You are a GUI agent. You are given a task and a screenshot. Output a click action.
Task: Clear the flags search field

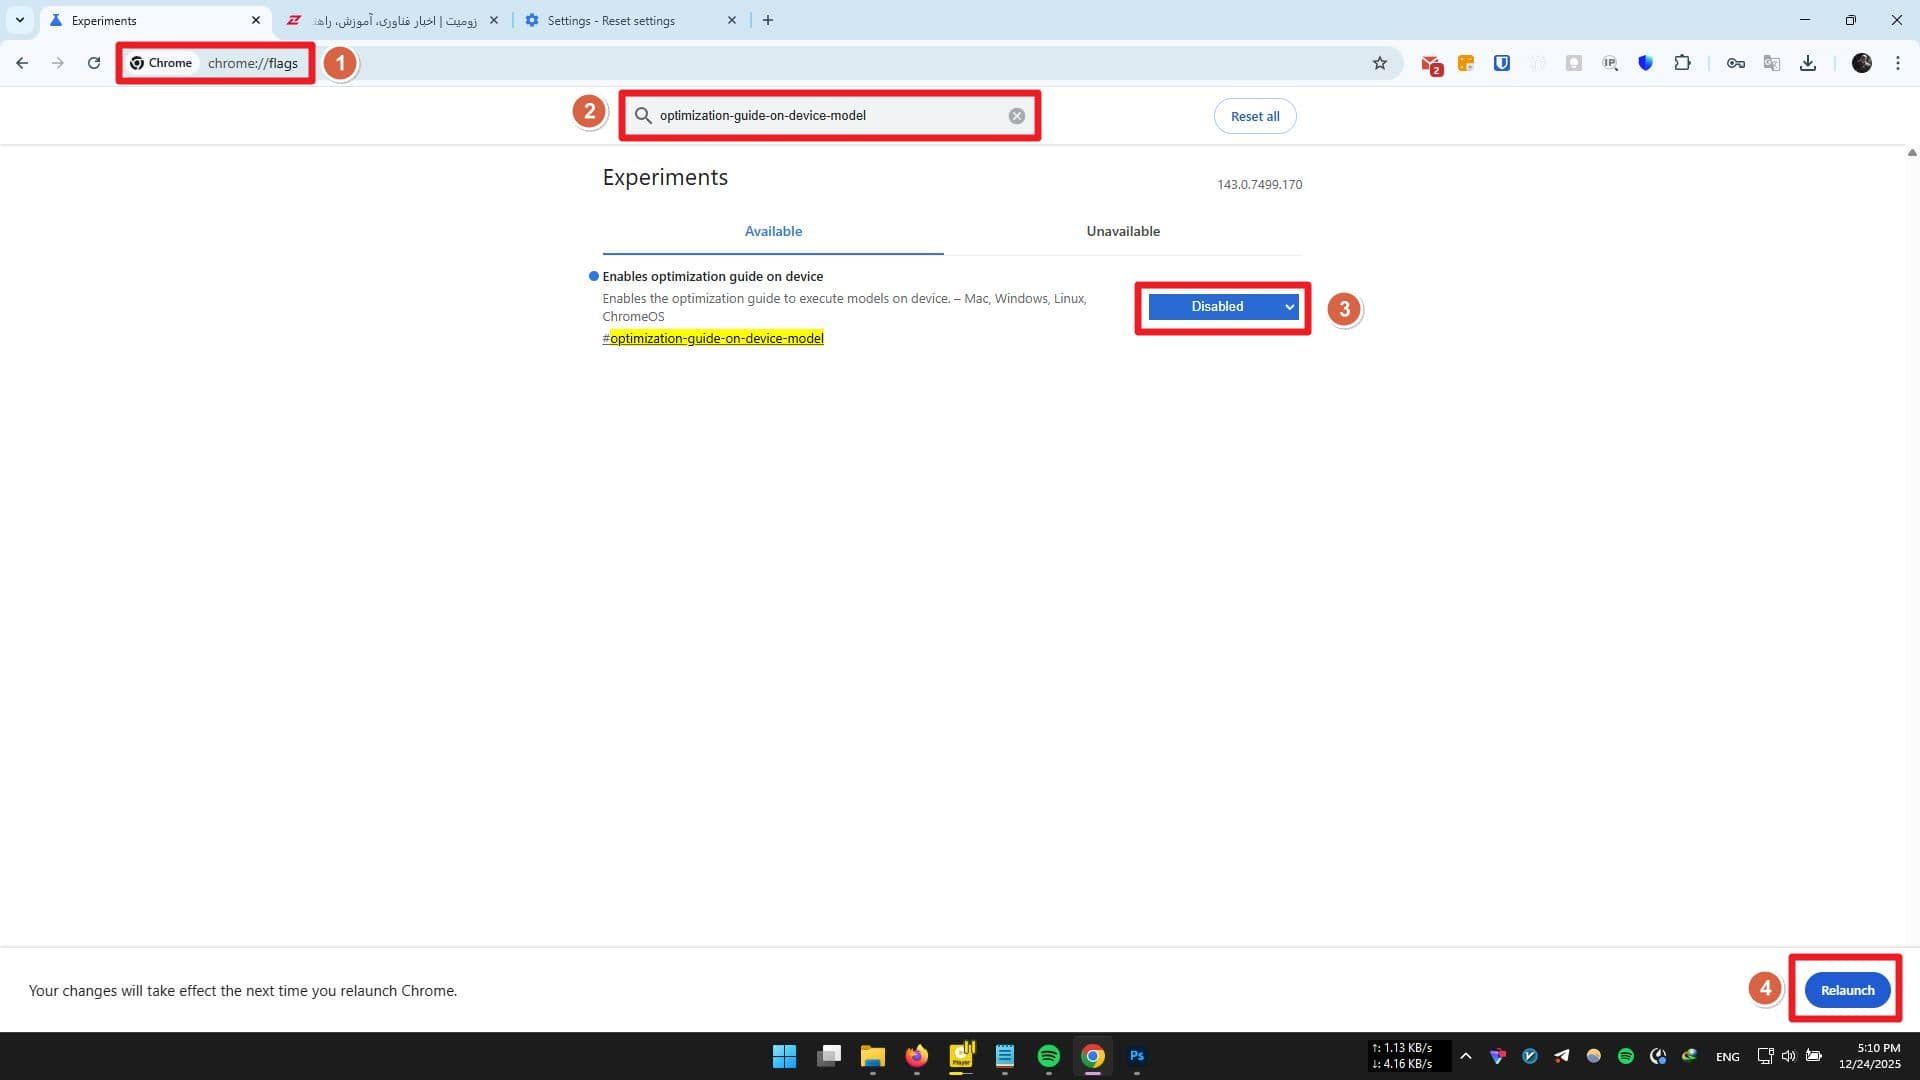point(1016,116)
